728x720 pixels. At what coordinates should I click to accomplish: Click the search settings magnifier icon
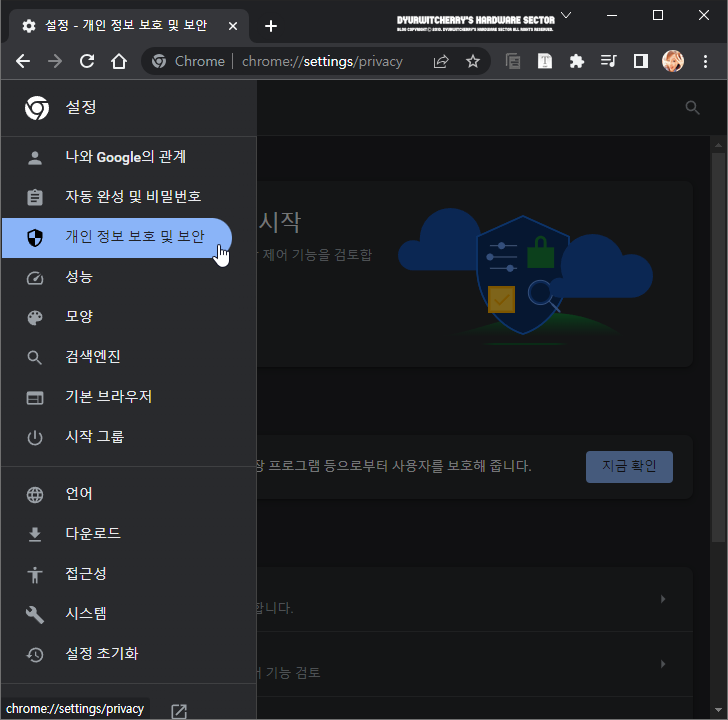tap(692, 108)
